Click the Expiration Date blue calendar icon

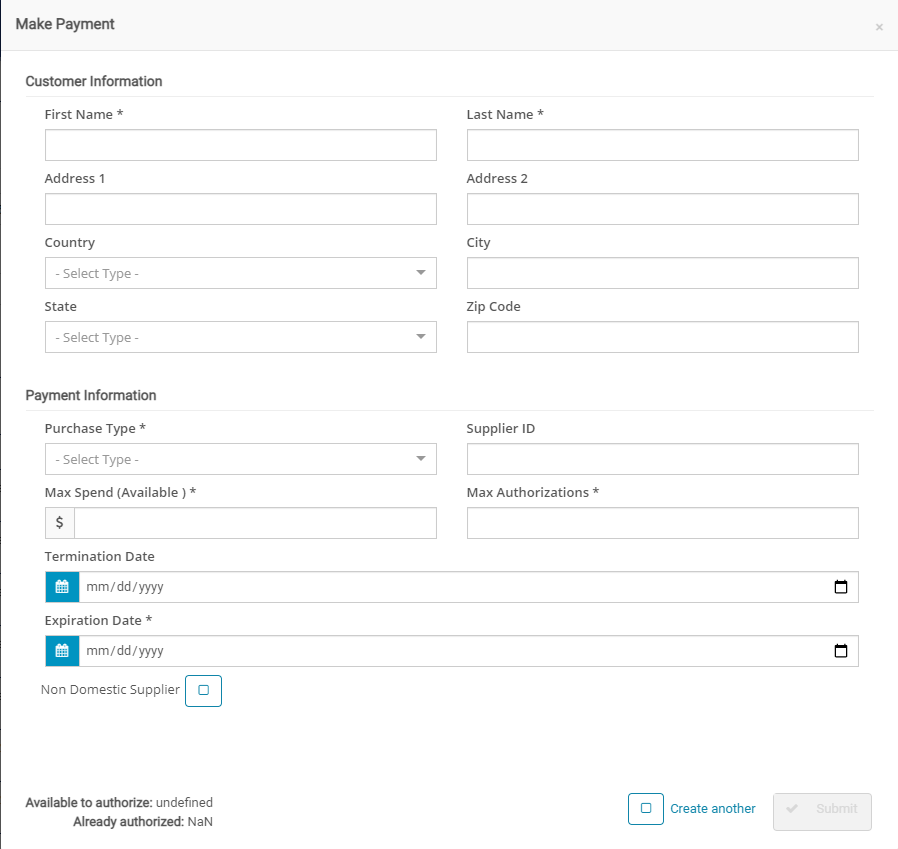click(62, 651)
